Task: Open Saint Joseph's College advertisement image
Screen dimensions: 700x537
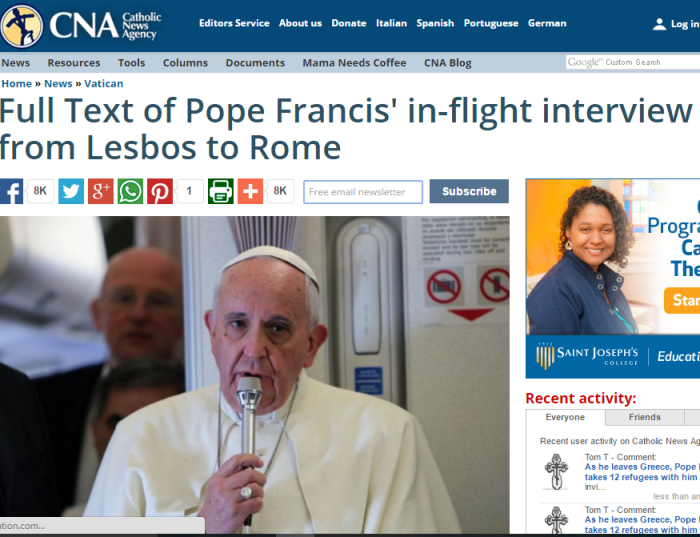Action: coord(613,279)
